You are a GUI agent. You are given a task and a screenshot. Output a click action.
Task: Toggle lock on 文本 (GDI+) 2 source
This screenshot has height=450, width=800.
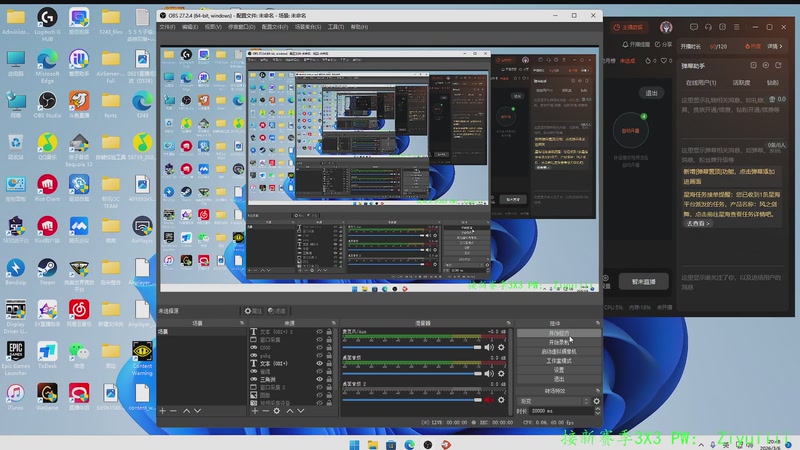[329, 332]
